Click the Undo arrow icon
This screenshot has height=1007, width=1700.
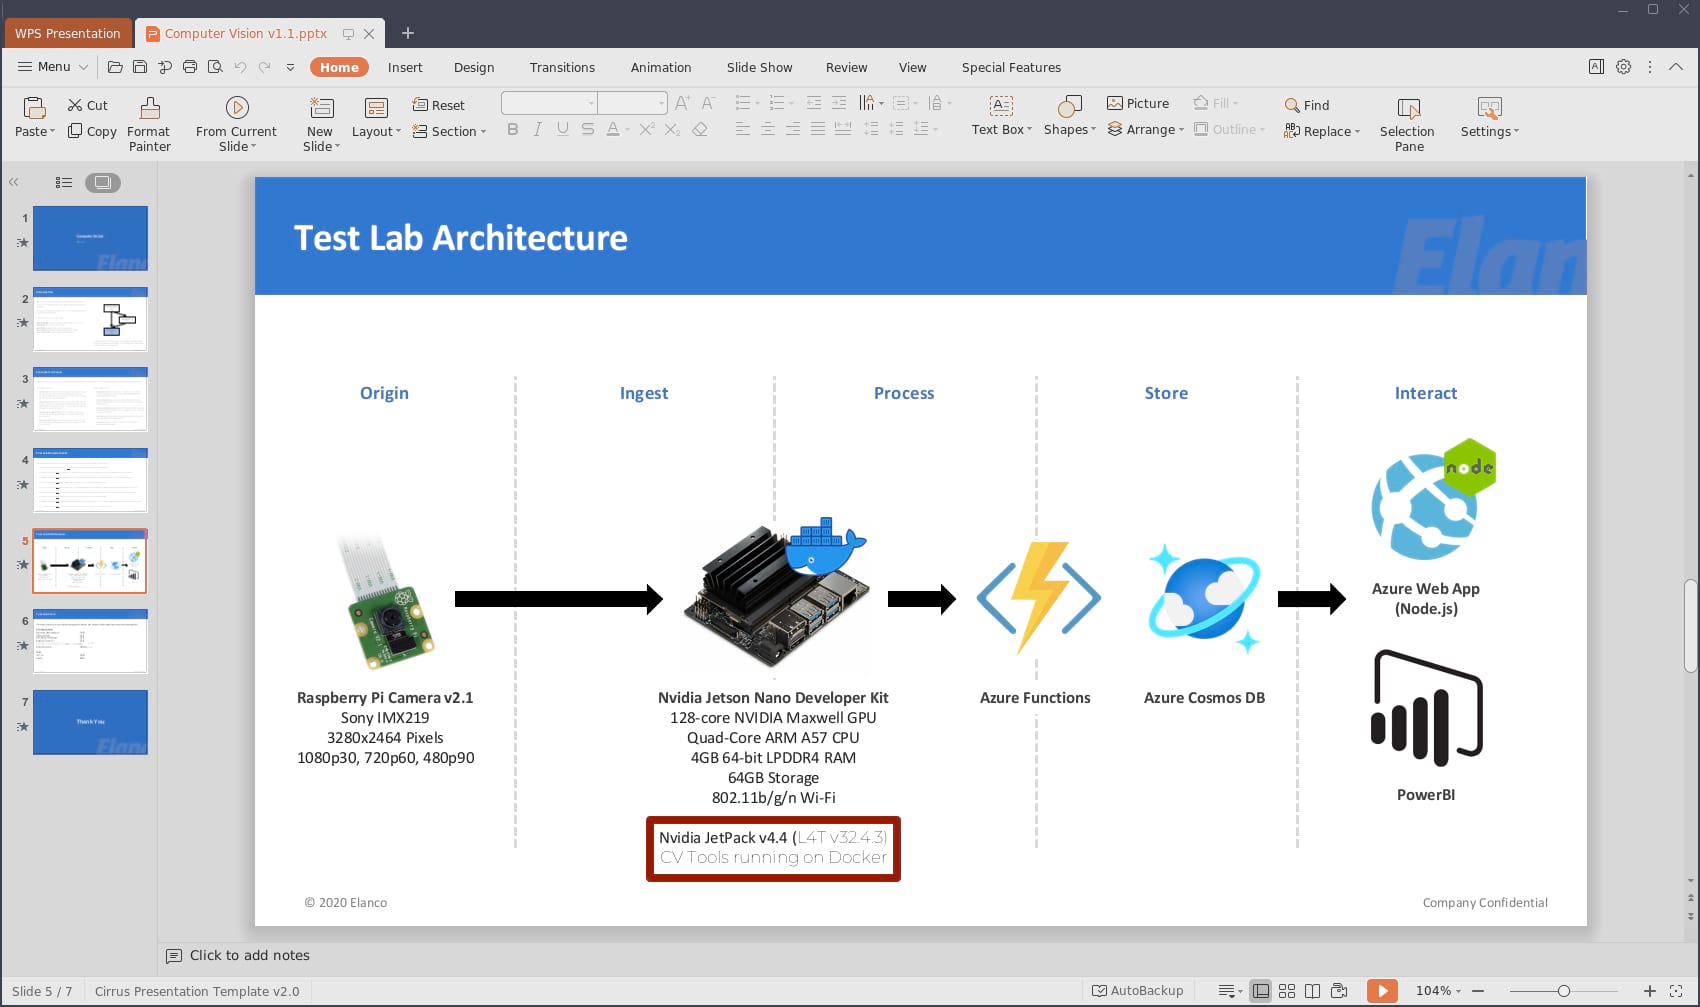(x=240, y=67)
